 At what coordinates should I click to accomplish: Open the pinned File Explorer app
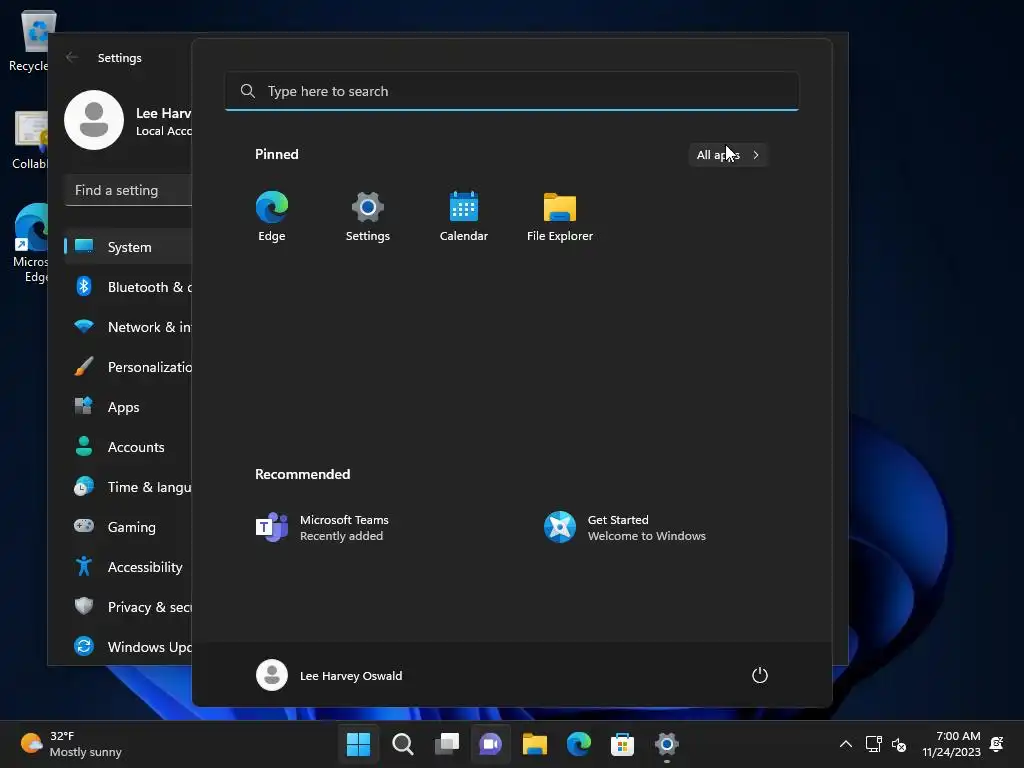click(560, 217)
